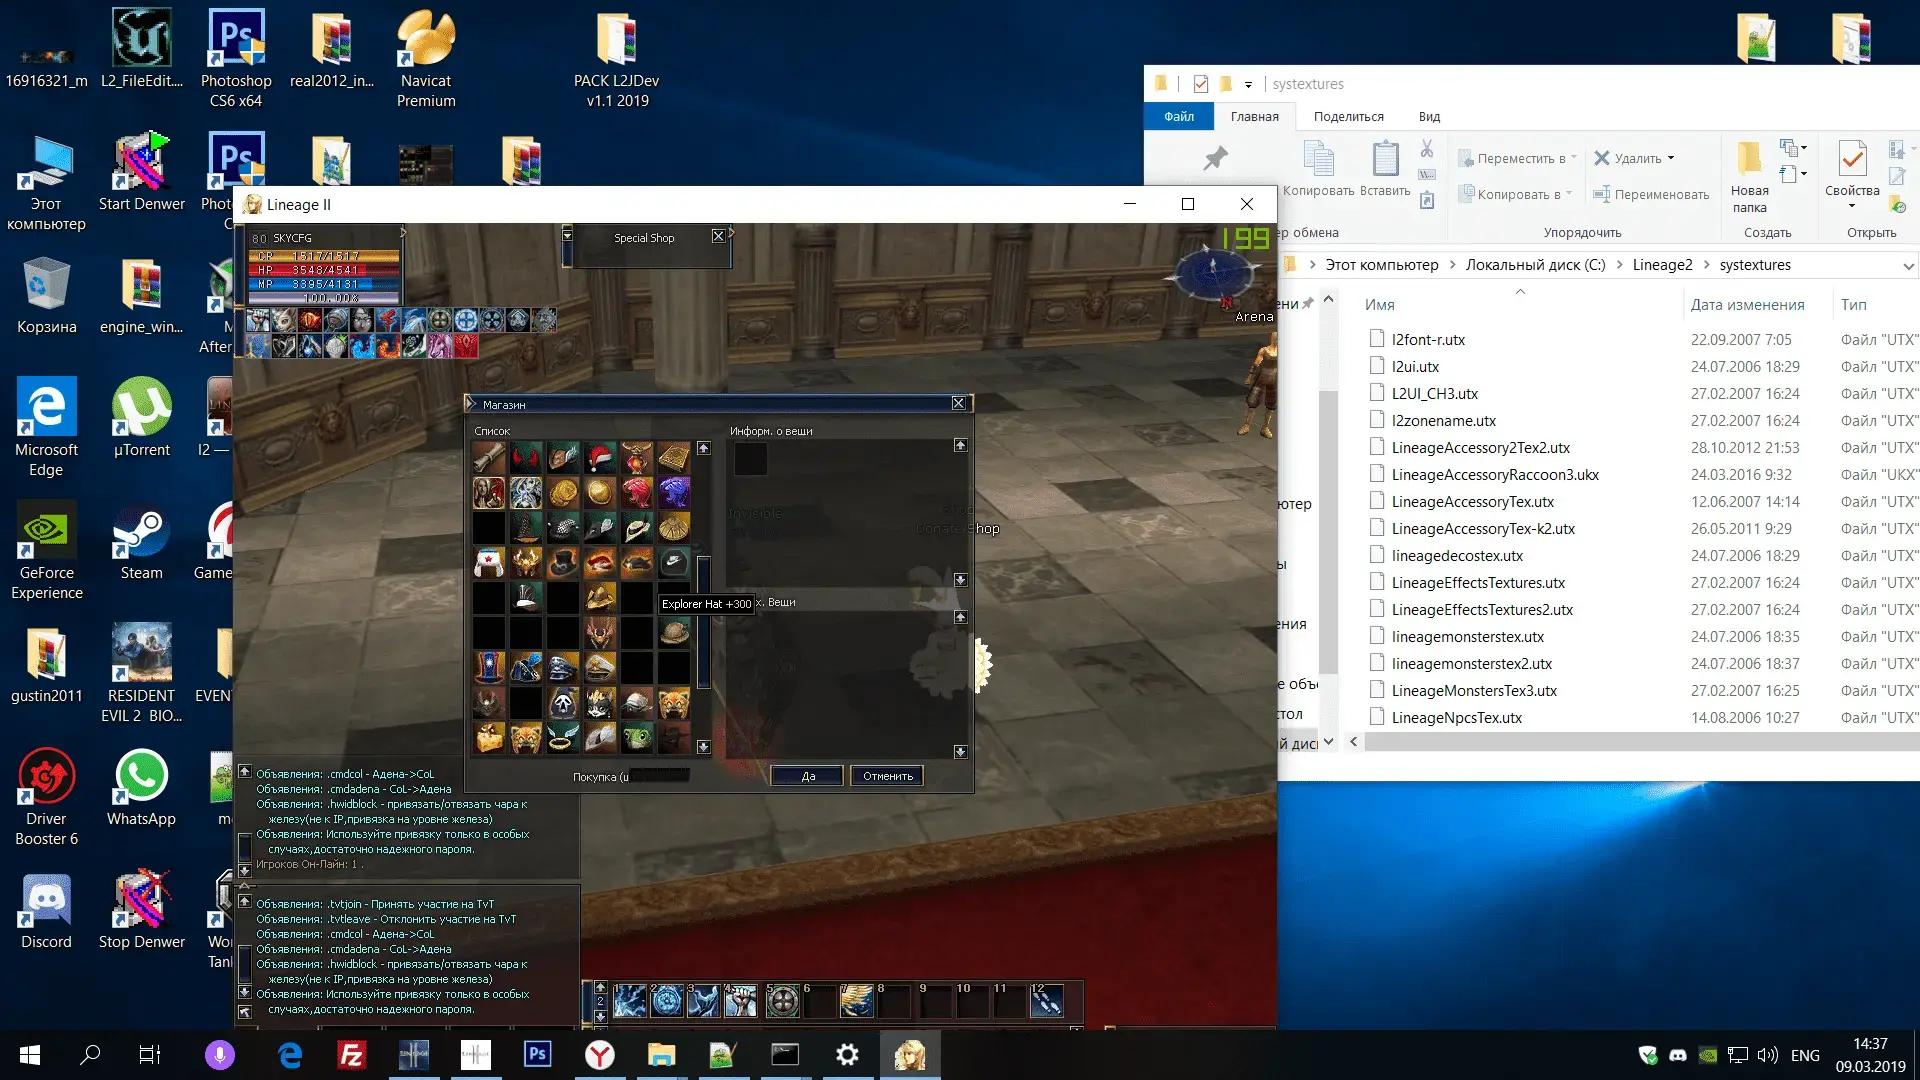This screenshot has width=1920, height=1080.
Task: Click the Cut scissors icon in Explorer
Action: tap(1427, 149)
